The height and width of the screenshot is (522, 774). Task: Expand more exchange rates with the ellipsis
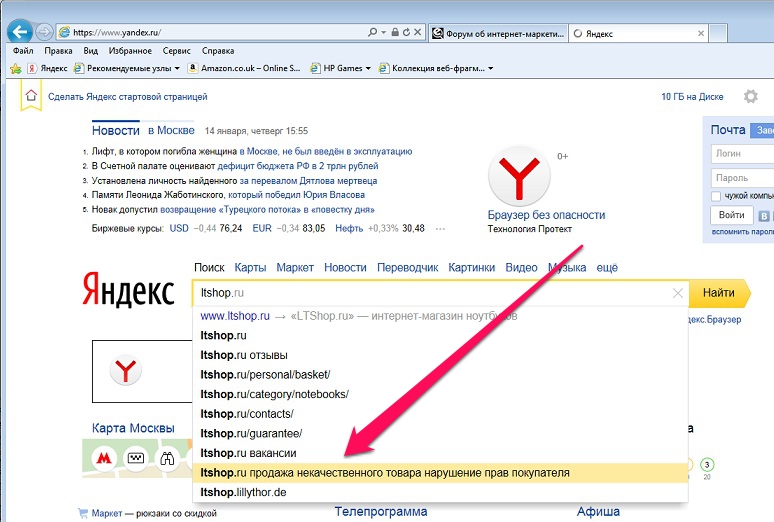(x=440, y=229)
